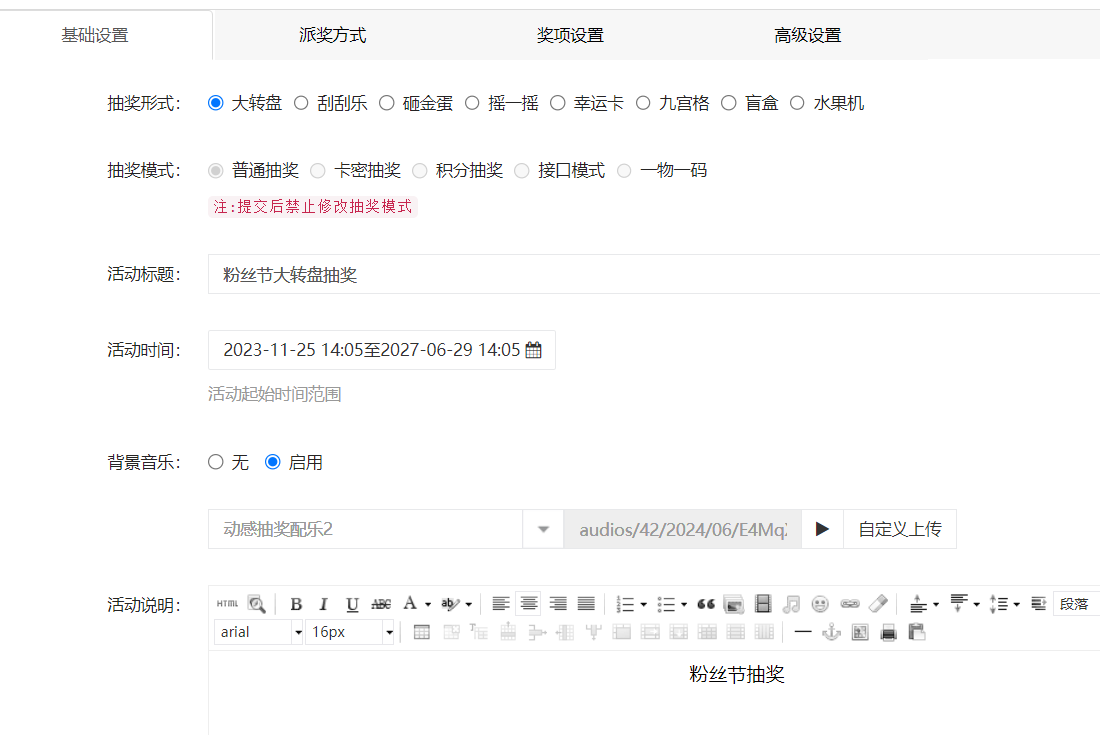Apply strikethrough formatting

pyautogui.click(x=381, y=604)
